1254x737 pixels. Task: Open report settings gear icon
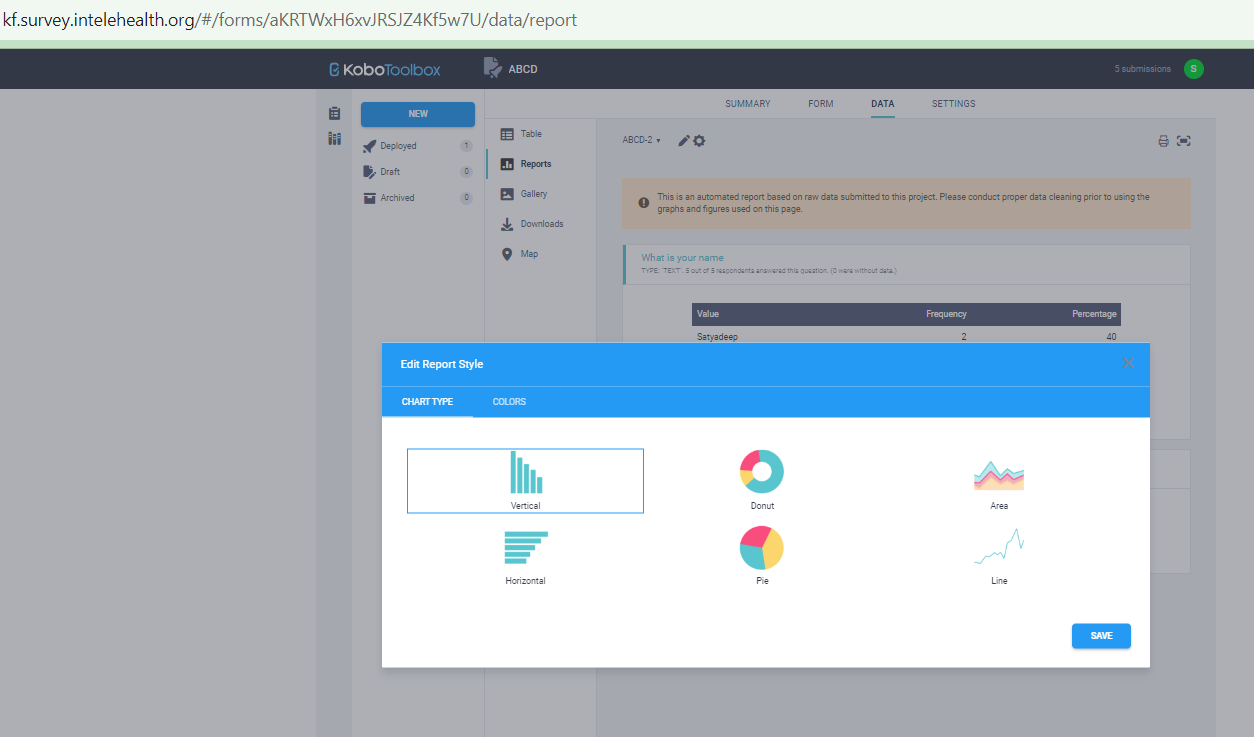tap(699, 141)
